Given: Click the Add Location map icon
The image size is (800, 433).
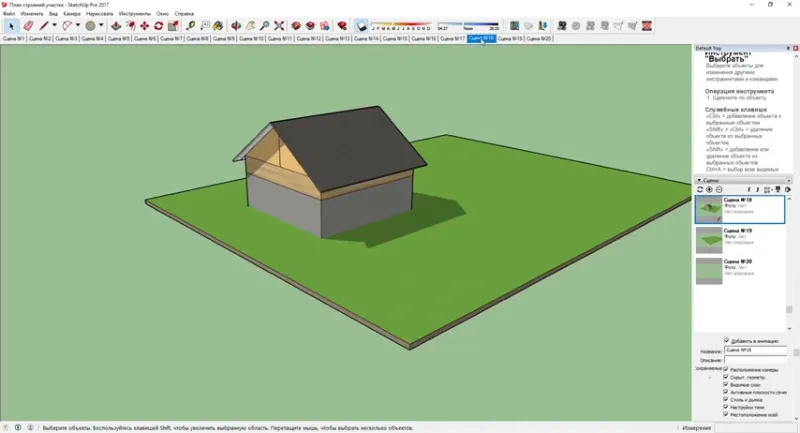Looking at the screenshot, I should [x=514, y=26].
